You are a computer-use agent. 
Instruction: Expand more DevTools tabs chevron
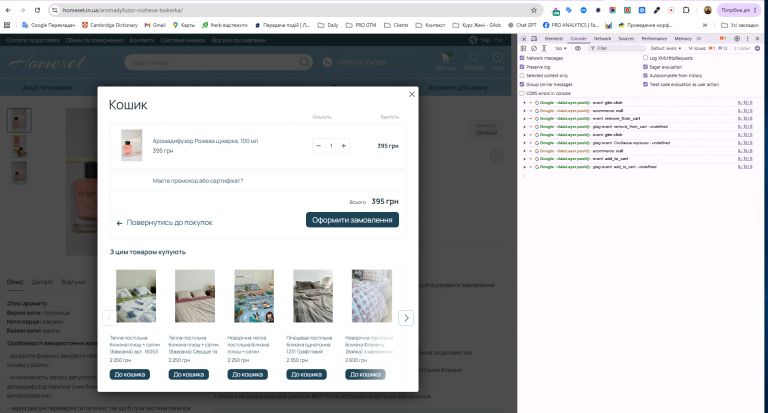click(x=699, y=38)
